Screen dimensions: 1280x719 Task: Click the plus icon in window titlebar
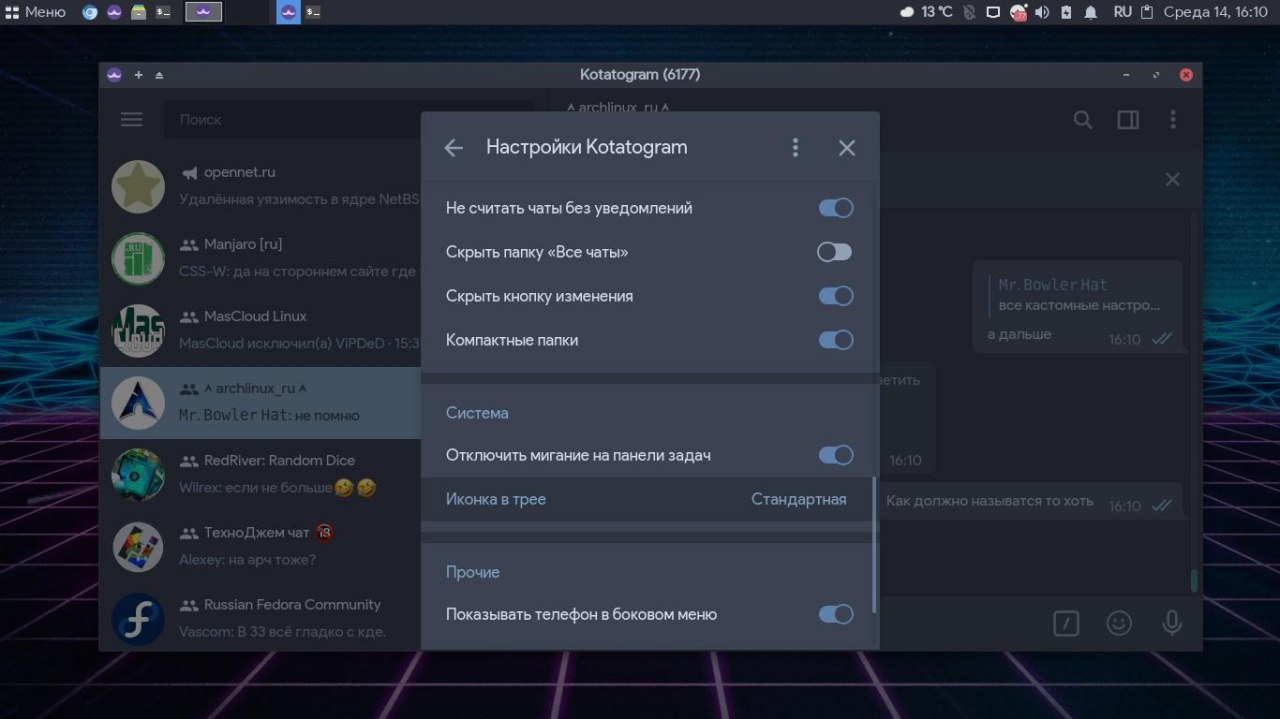(138, 75)
